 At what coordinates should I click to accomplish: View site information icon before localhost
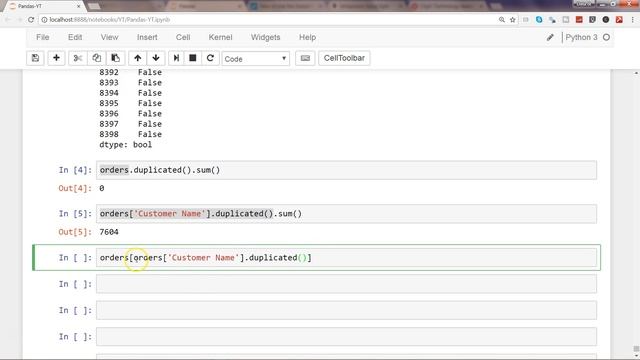pyautogui.click(x=44, y=20)
